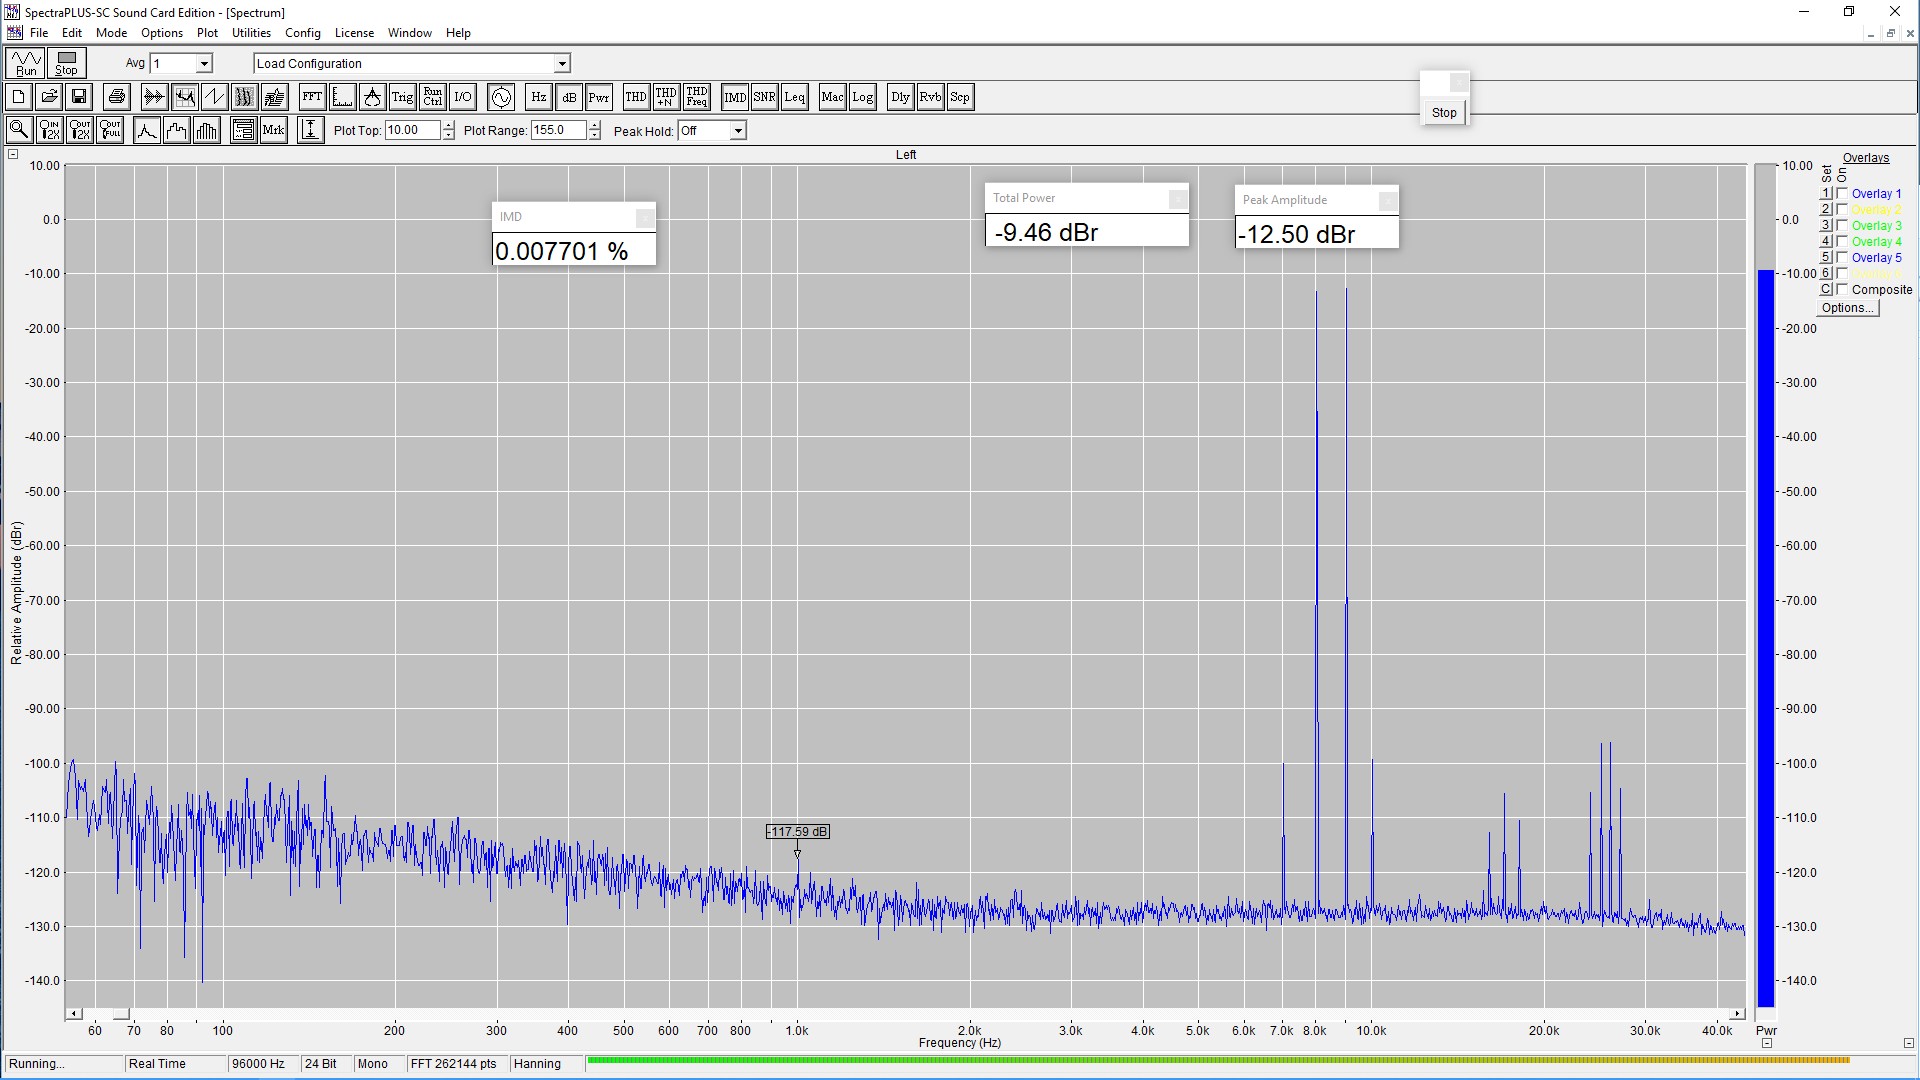Toggle the SNR measurement utility
This screenshot has height=1080, width=1920.
tap(765, 97)
